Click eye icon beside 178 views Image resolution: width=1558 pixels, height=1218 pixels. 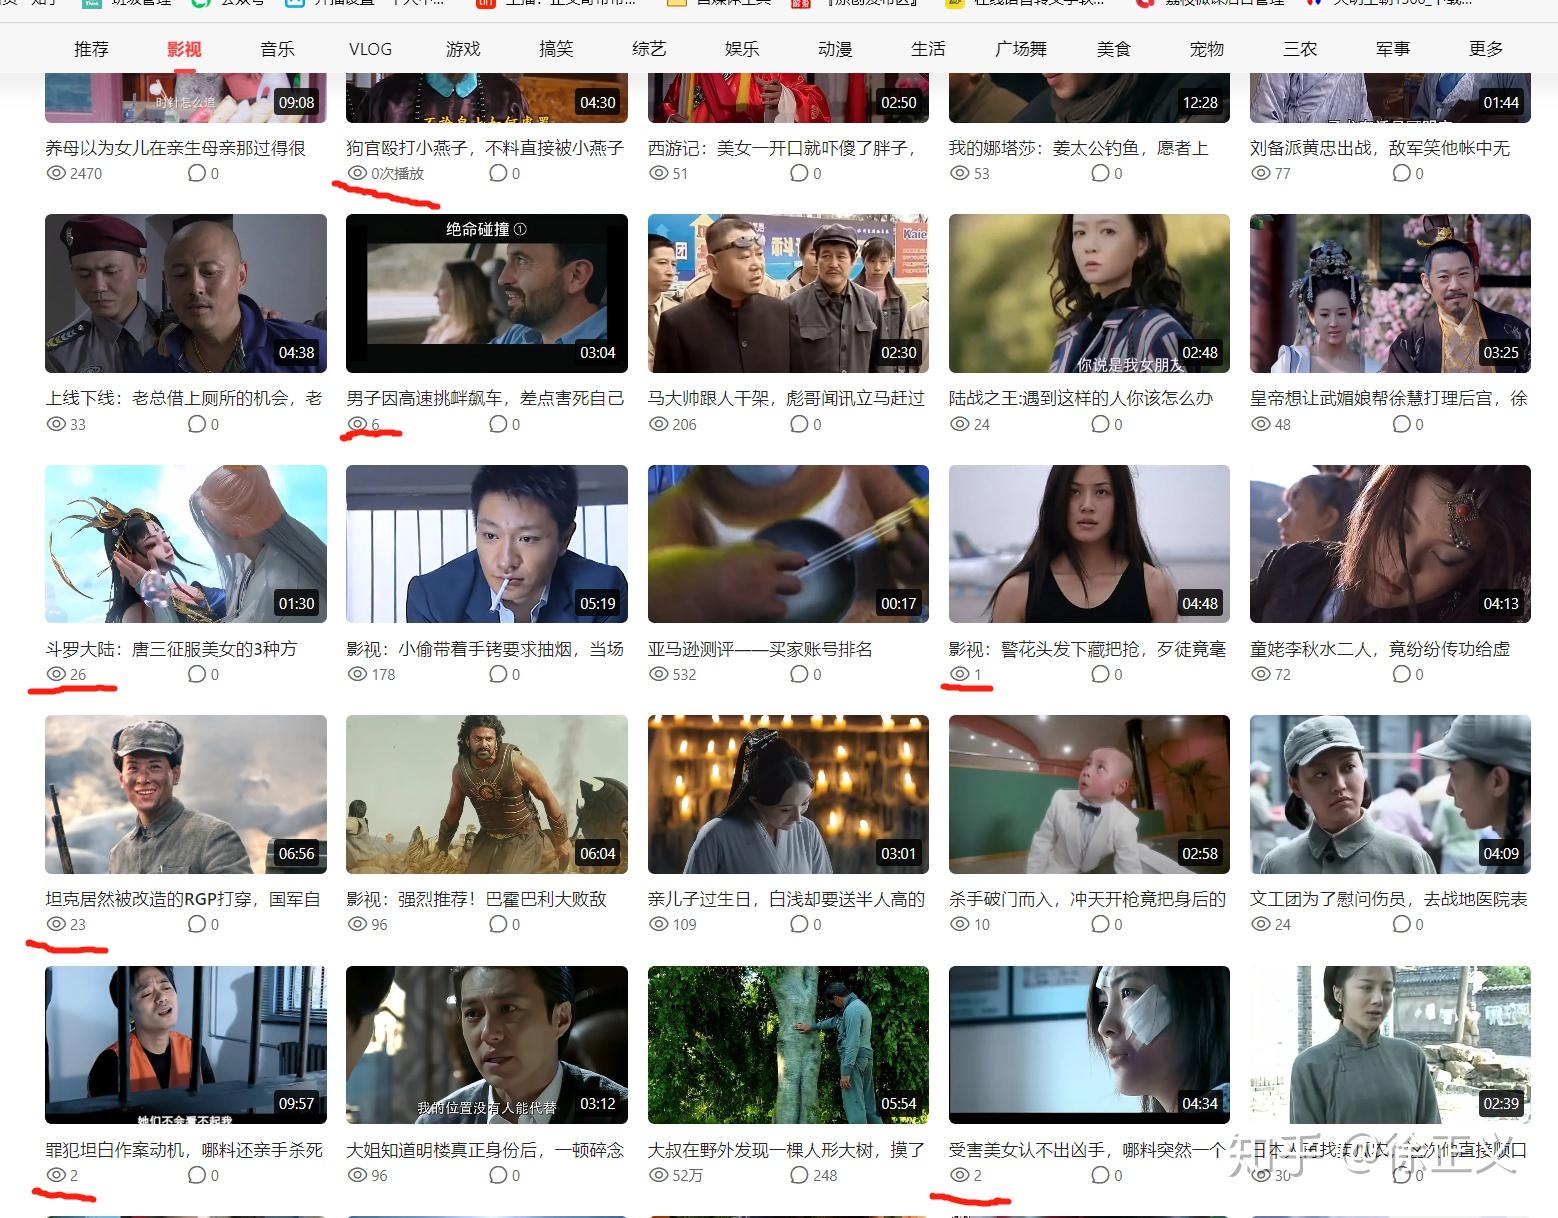tap(357, 674)
